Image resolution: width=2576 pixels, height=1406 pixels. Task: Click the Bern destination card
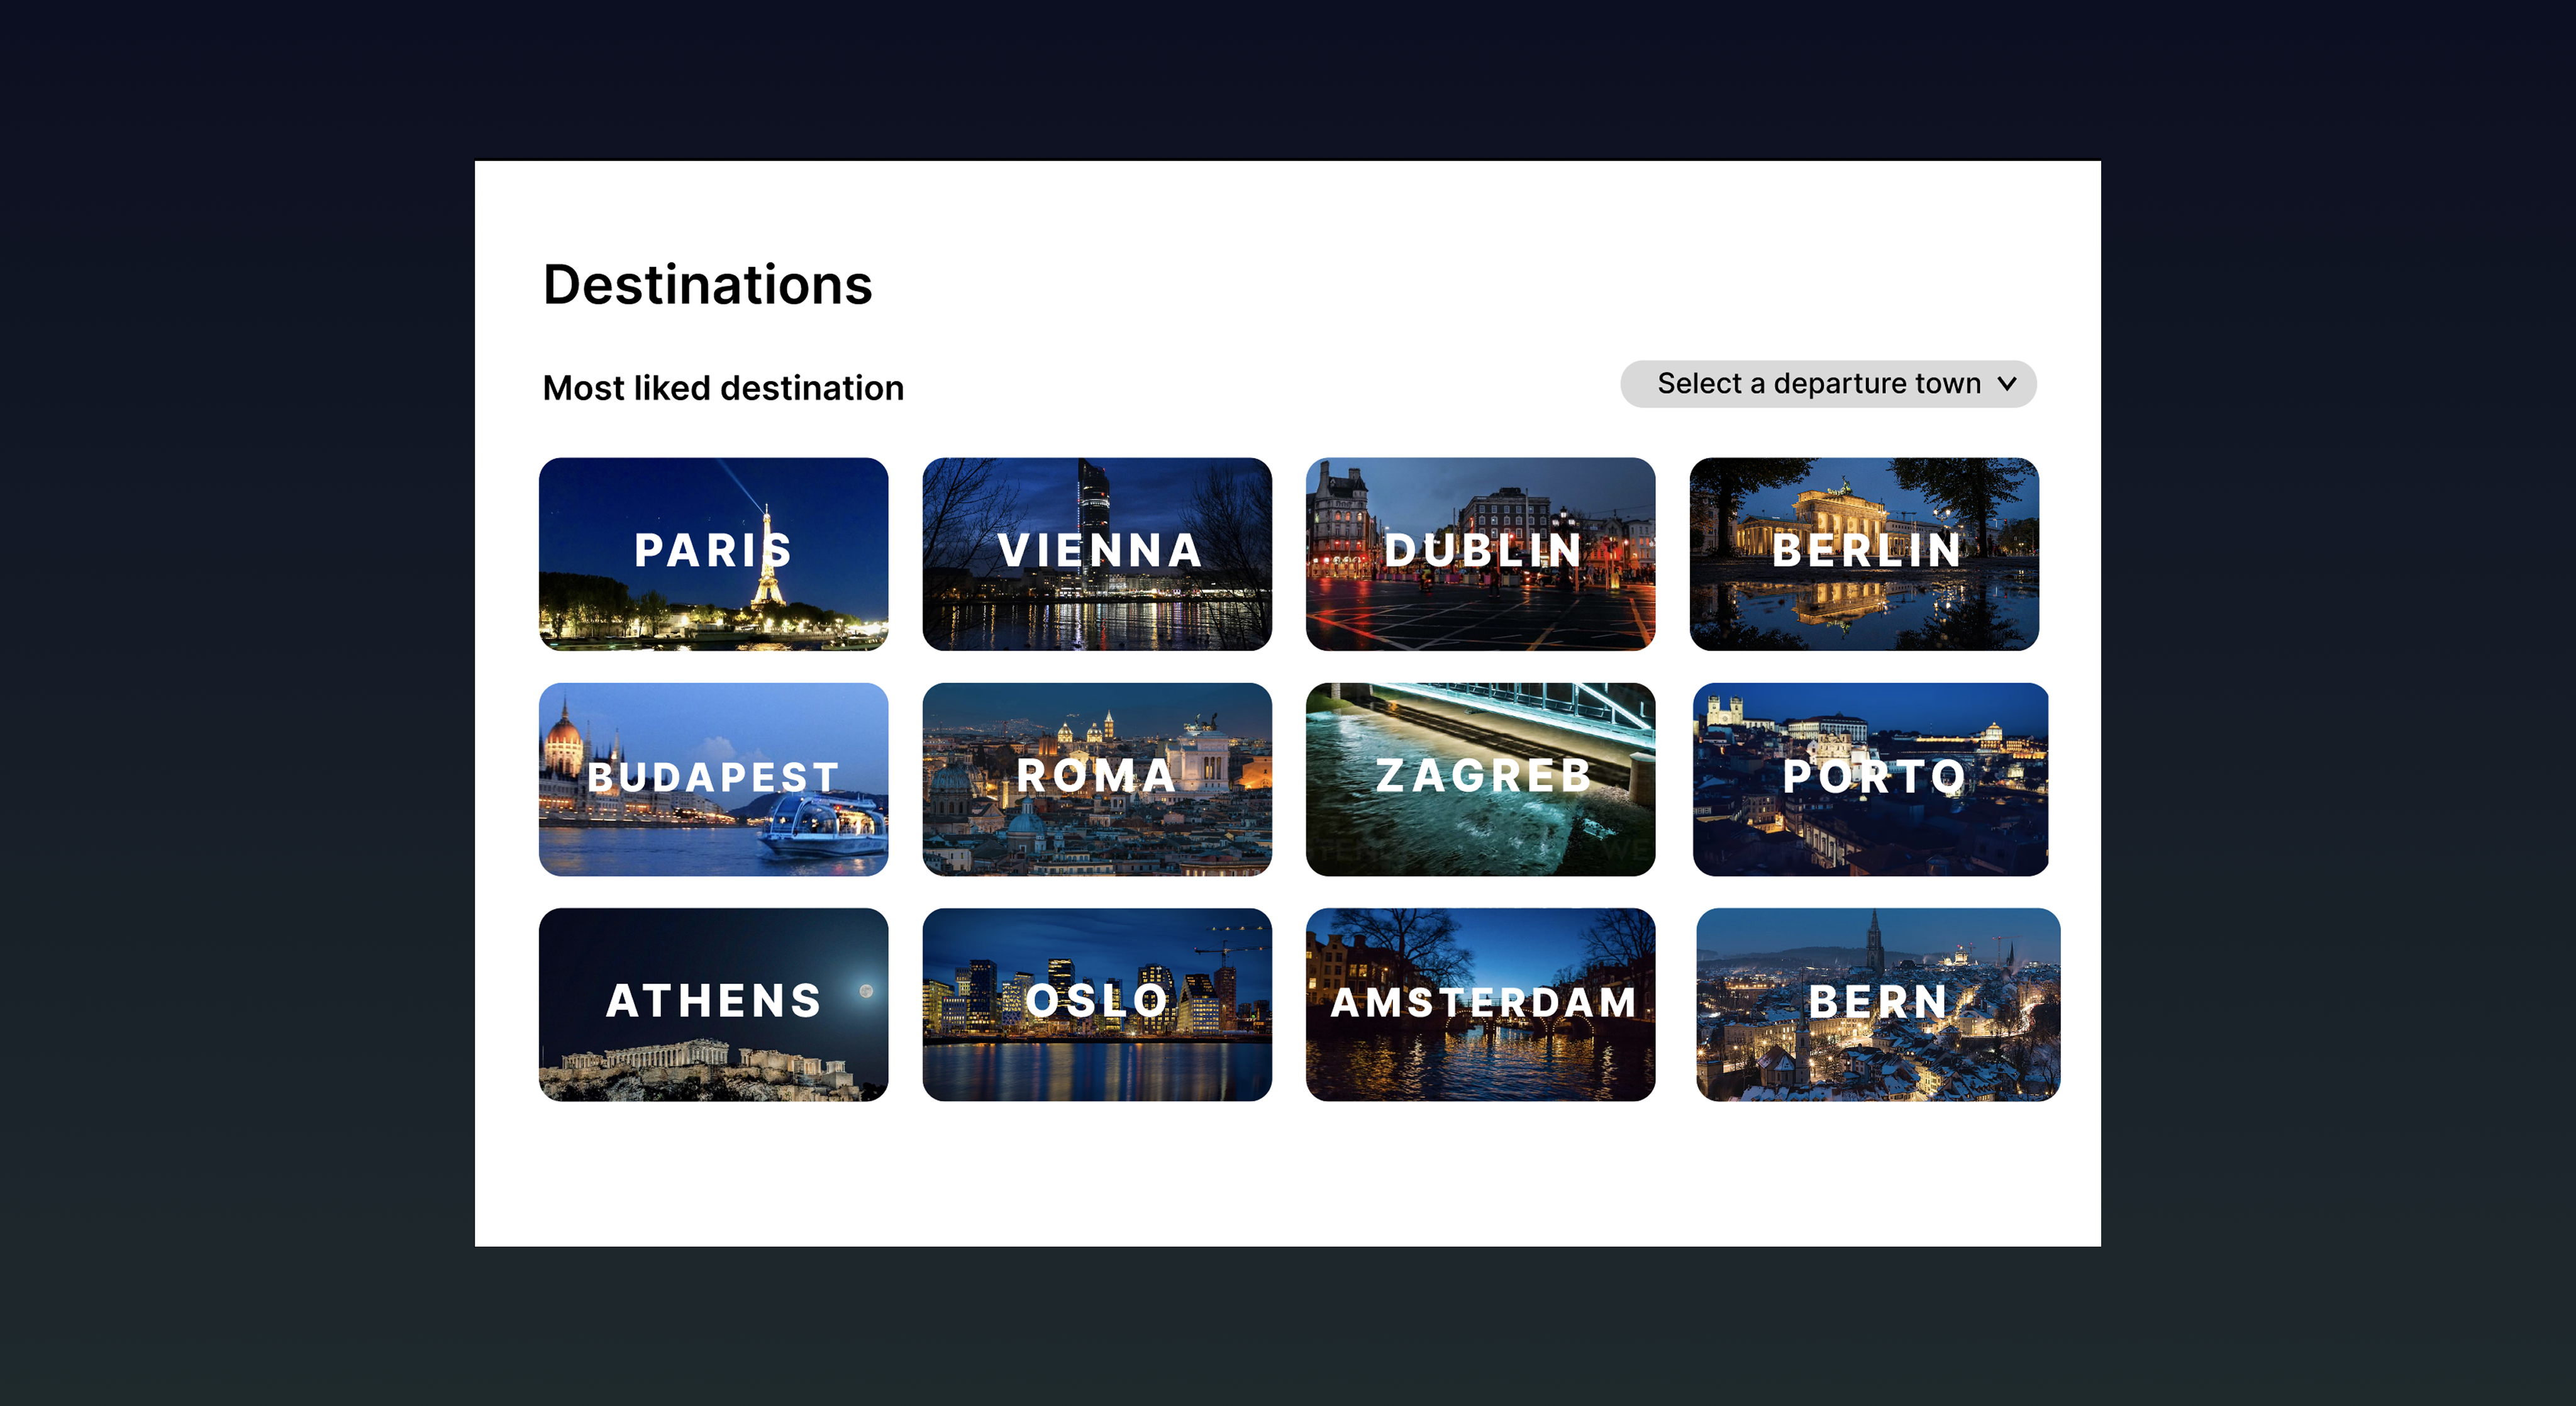(1878, 1004)
